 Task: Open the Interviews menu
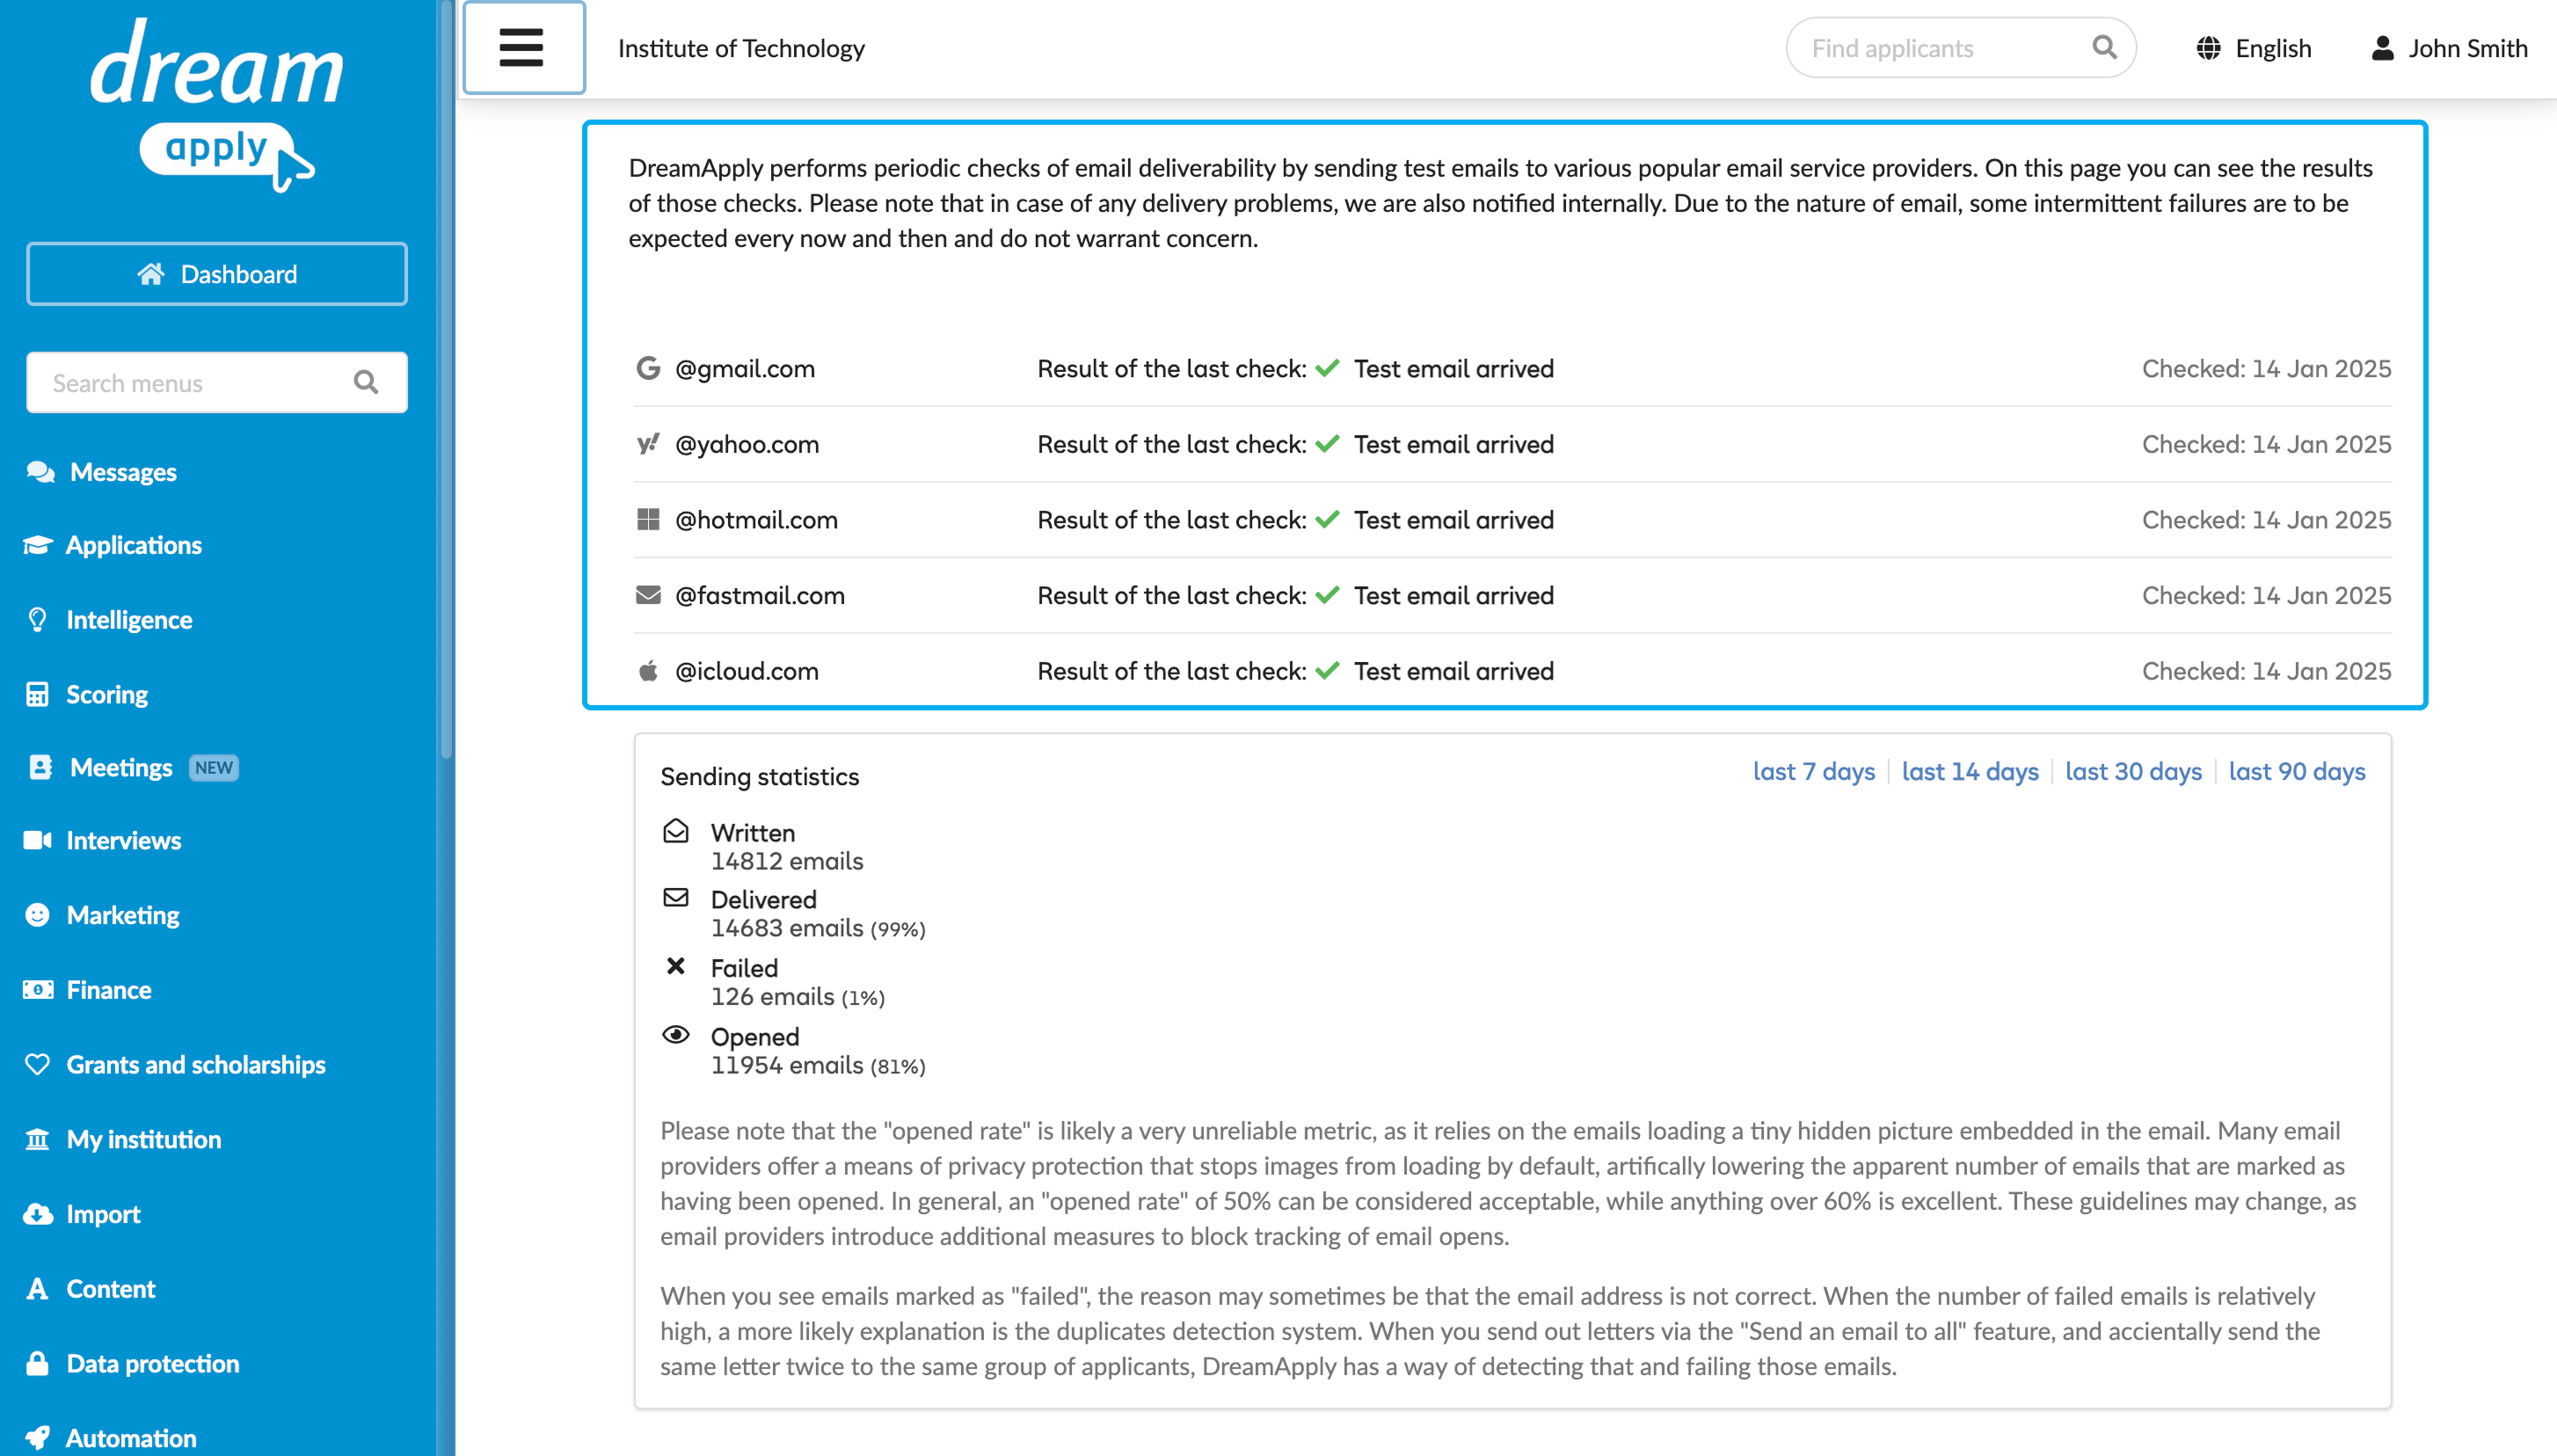[124, 840]
